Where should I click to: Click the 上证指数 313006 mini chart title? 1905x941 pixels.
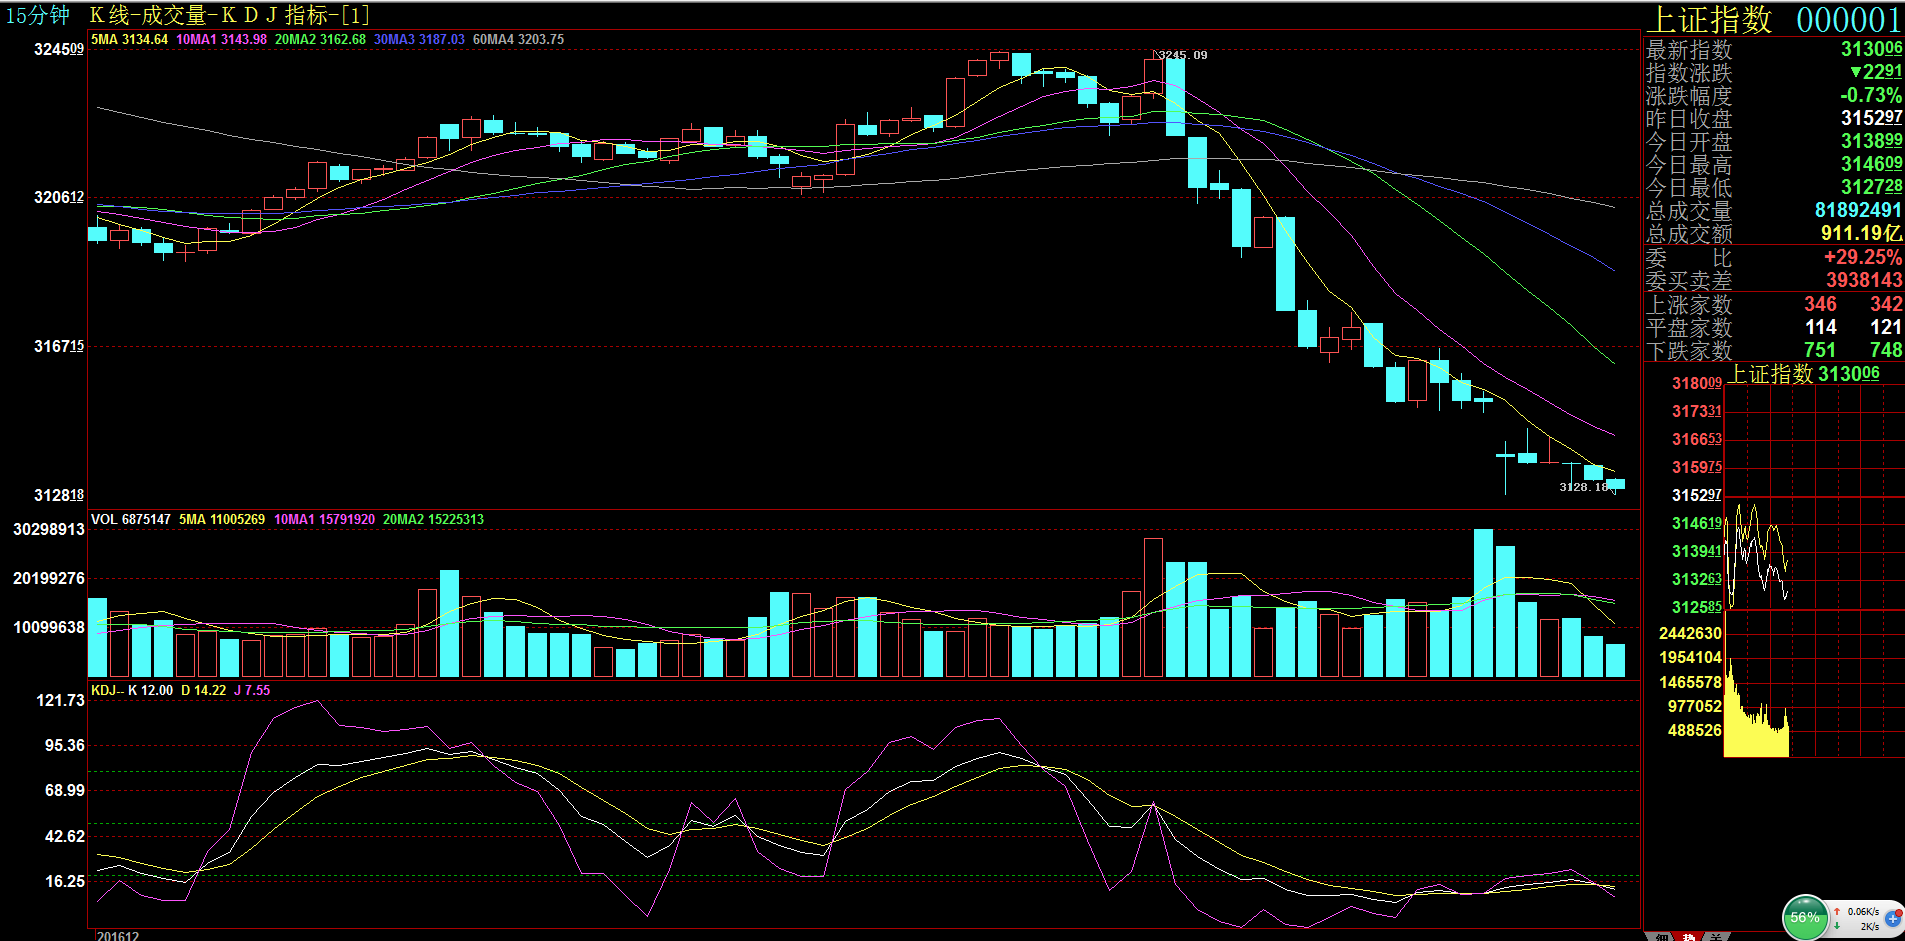pos(1805,374)
